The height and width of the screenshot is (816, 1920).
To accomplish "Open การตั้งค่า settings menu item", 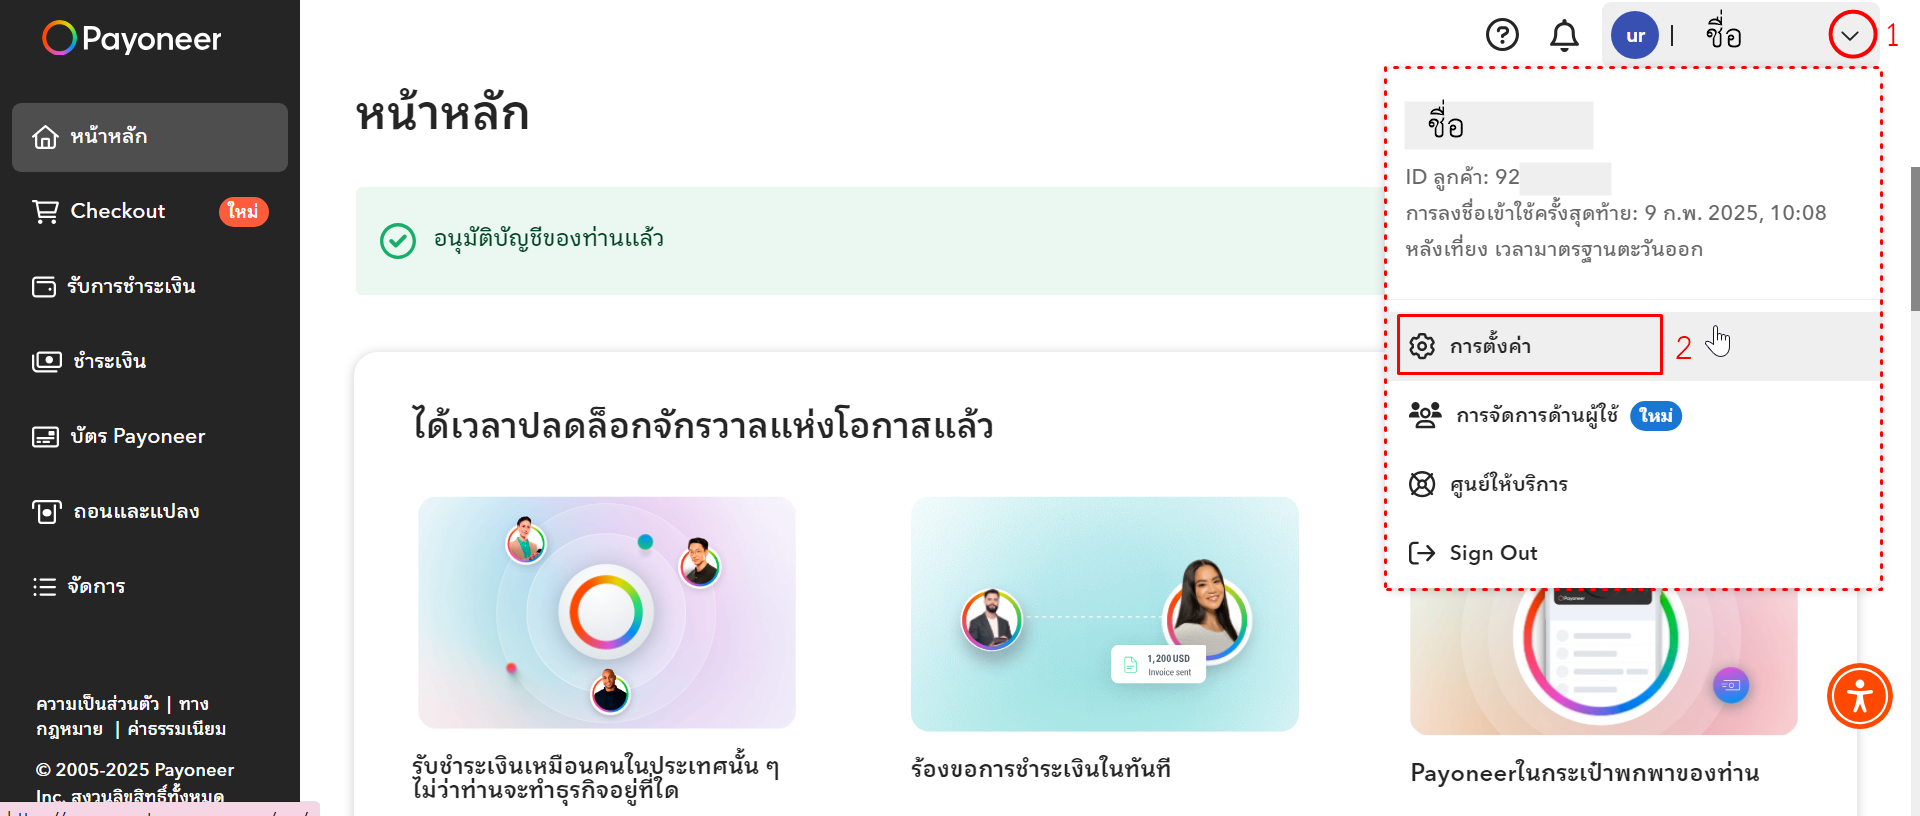I will [x=1529, y=345].
